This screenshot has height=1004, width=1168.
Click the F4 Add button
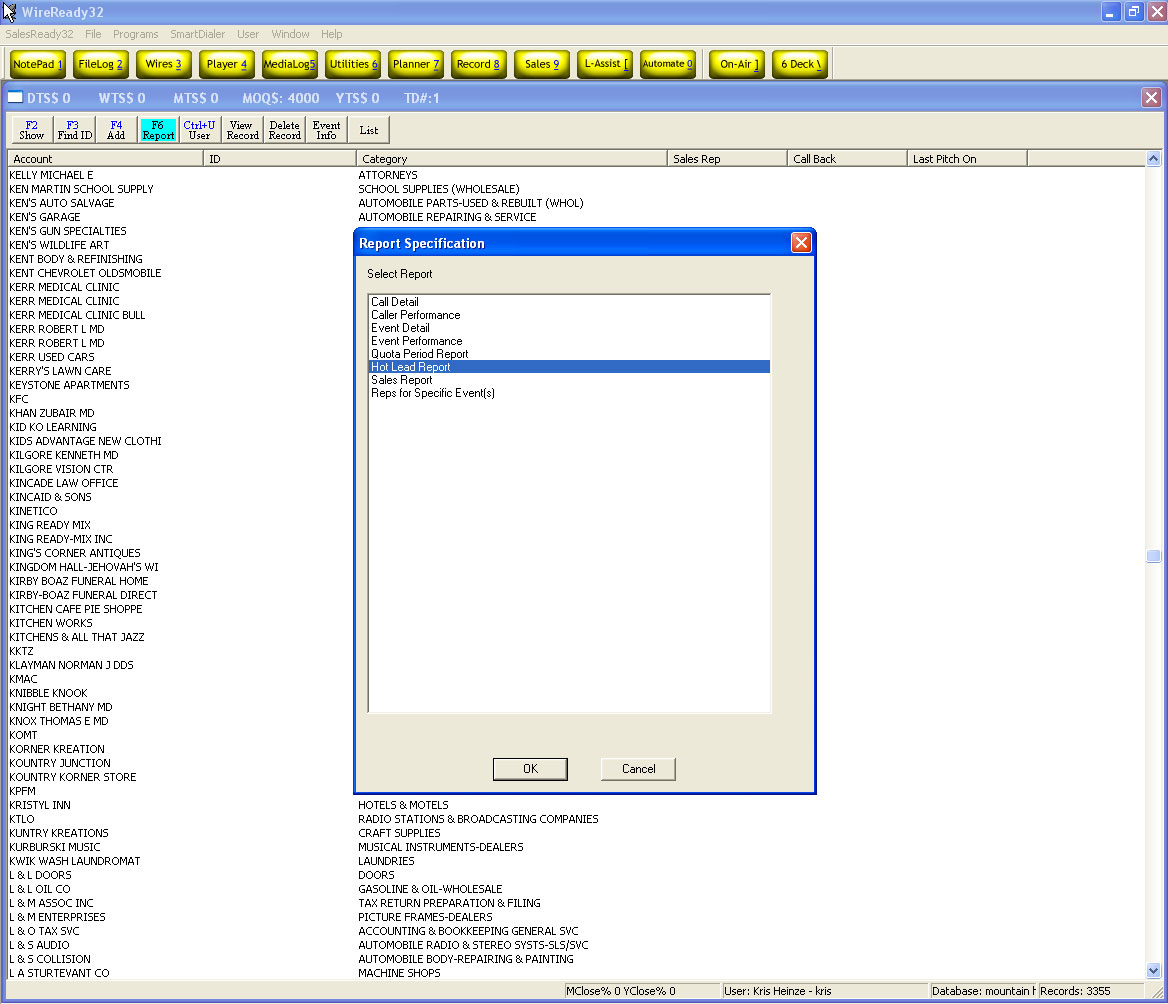pos(116,130)
